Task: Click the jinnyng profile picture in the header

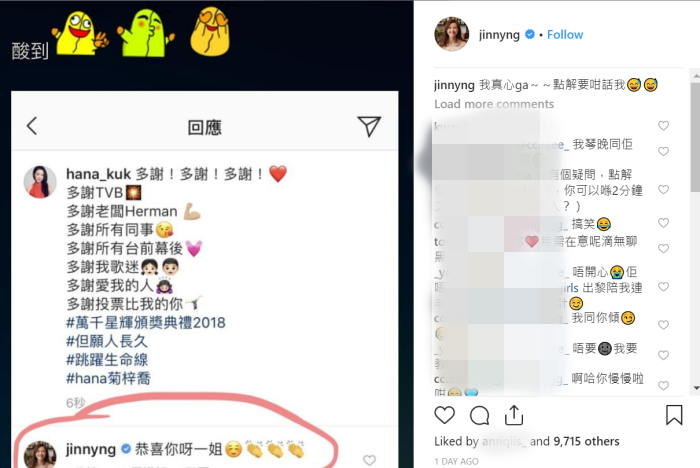Action: [452, 34]
